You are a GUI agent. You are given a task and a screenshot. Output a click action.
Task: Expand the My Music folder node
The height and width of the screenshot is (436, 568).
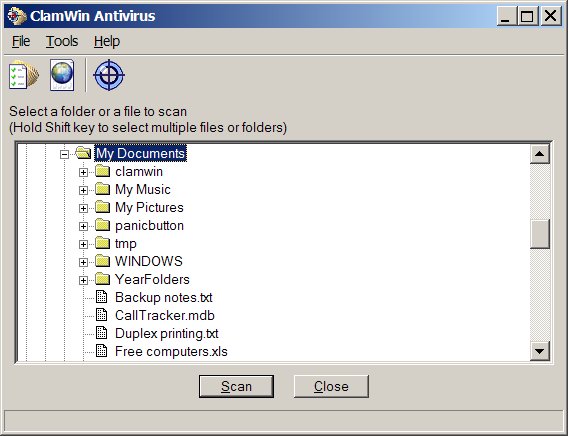pyautogui.click(x=83, y=190)
